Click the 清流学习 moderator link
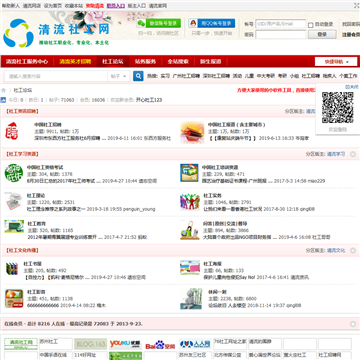This screenshot has height=360, width=360. [336, 154]
